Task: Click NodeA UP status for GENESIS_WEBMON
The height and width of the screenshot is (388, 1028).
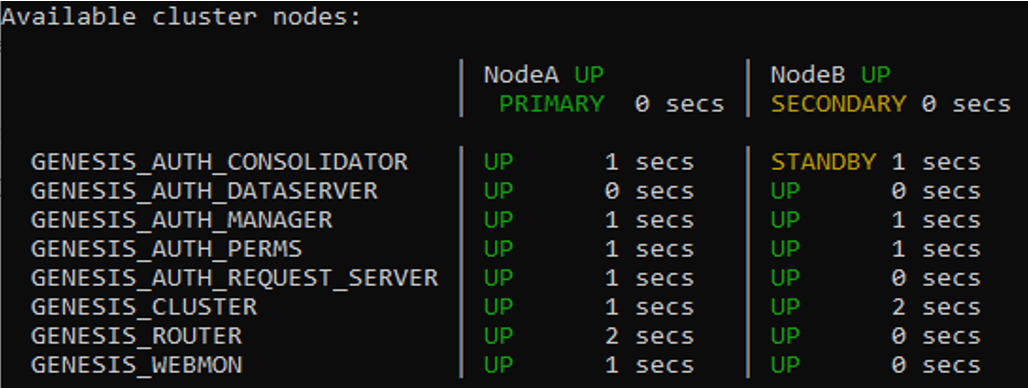Action: point(498,365)
